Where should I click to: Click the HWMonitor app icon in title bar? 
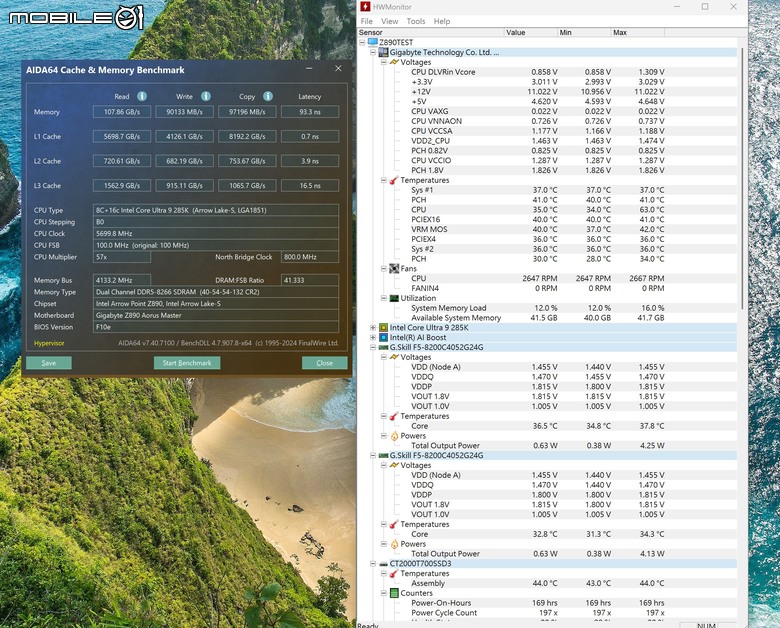pyautogui.click(x=366, y=7)
